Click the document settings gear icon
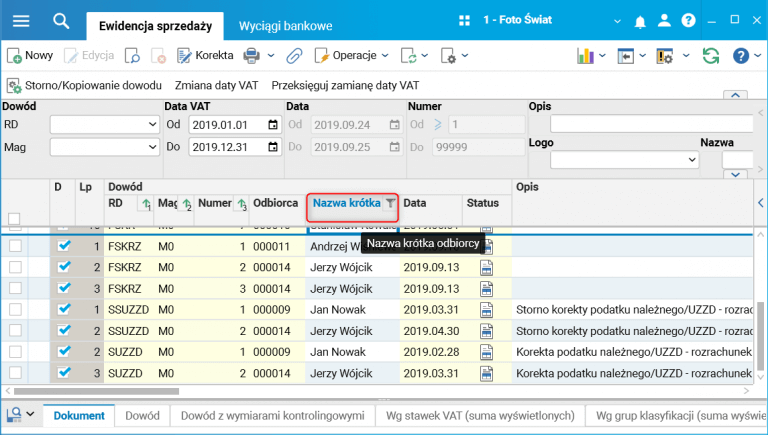The width and height of the screenshot is (768, 435). coord(449,56)
